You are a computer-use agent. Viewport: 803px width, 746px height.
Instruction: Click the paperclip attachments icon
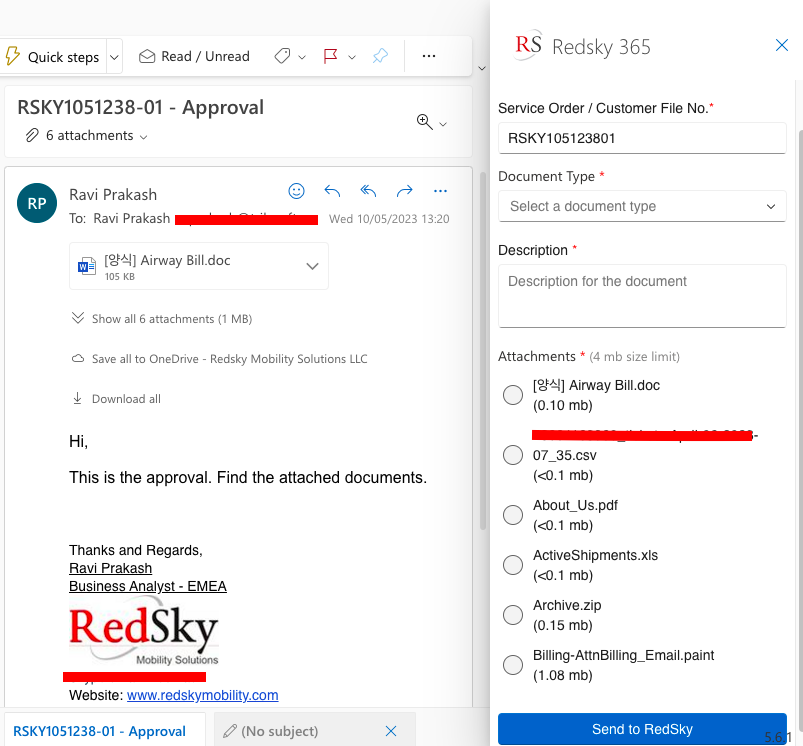click(x=32, y=135)
